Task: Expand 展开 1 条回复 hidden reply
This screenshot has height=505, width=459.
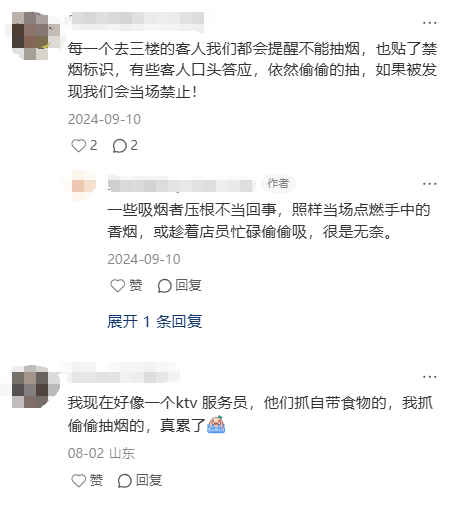Action: pos(154,321)
